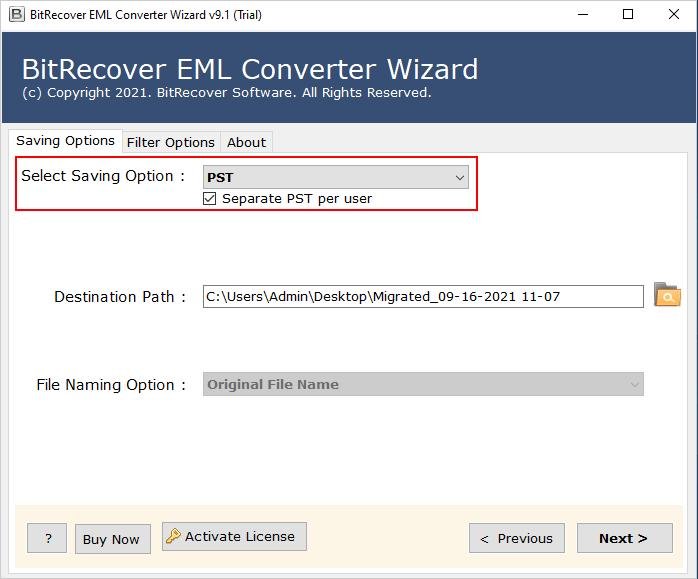Minimize the EML Converter Wizard window
698x579 pixels.
pyautogui.click(x=581, y=14)
